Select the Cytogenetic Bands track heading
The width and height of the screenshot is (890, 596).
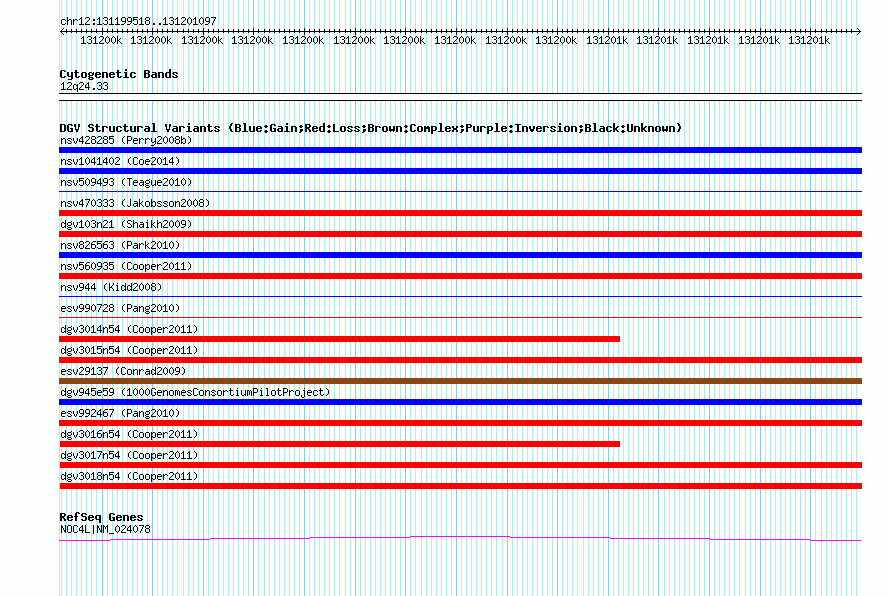(x=119, y=74)
